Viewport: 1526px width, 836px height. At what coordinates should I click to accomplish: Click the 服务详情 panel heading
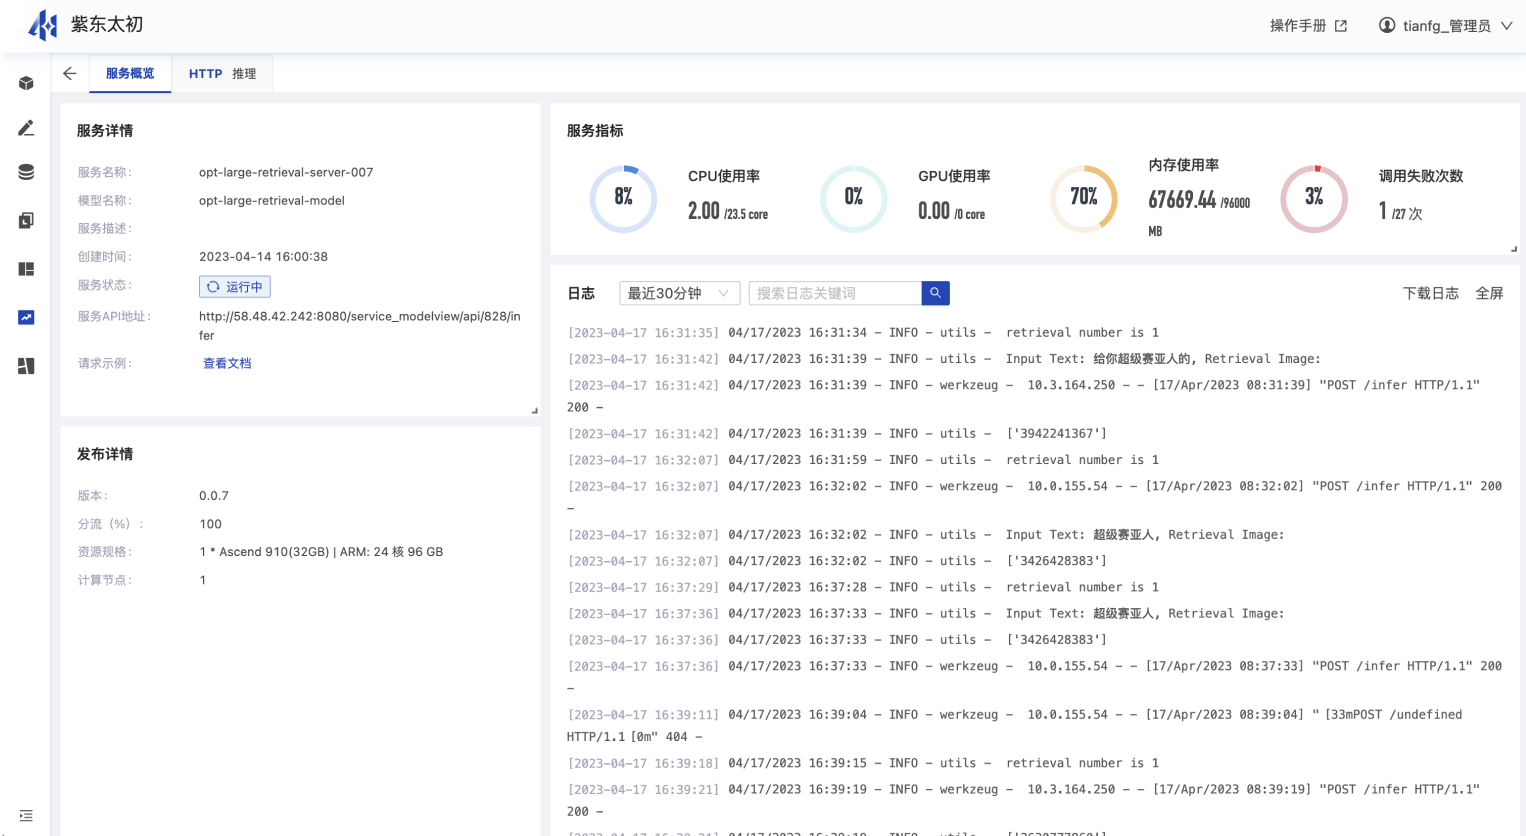pos(105,130)
